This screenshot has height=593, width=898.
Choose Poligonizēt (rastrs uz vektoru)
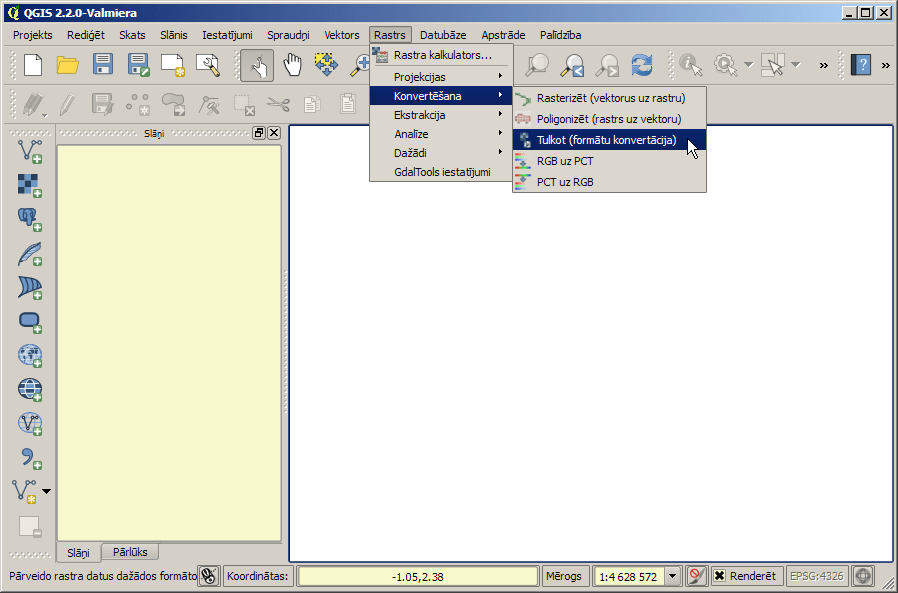609,119
